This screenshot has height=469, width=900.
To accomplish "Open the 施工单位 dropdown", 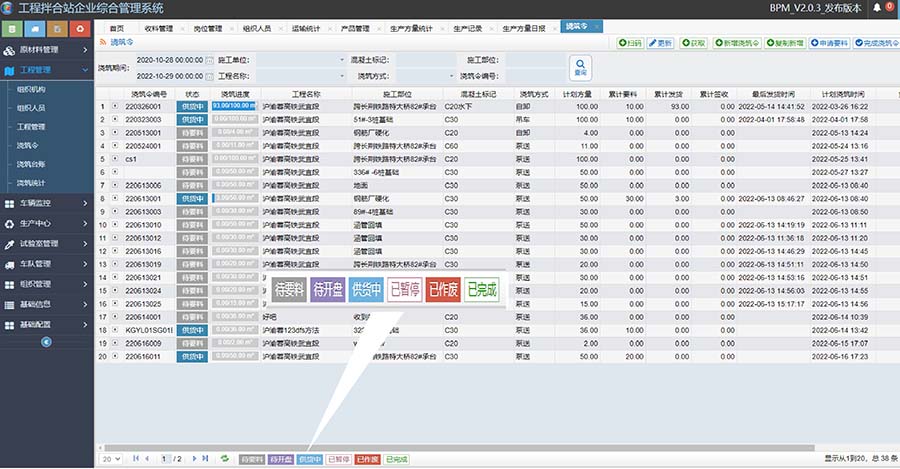I will click(296, 60).
